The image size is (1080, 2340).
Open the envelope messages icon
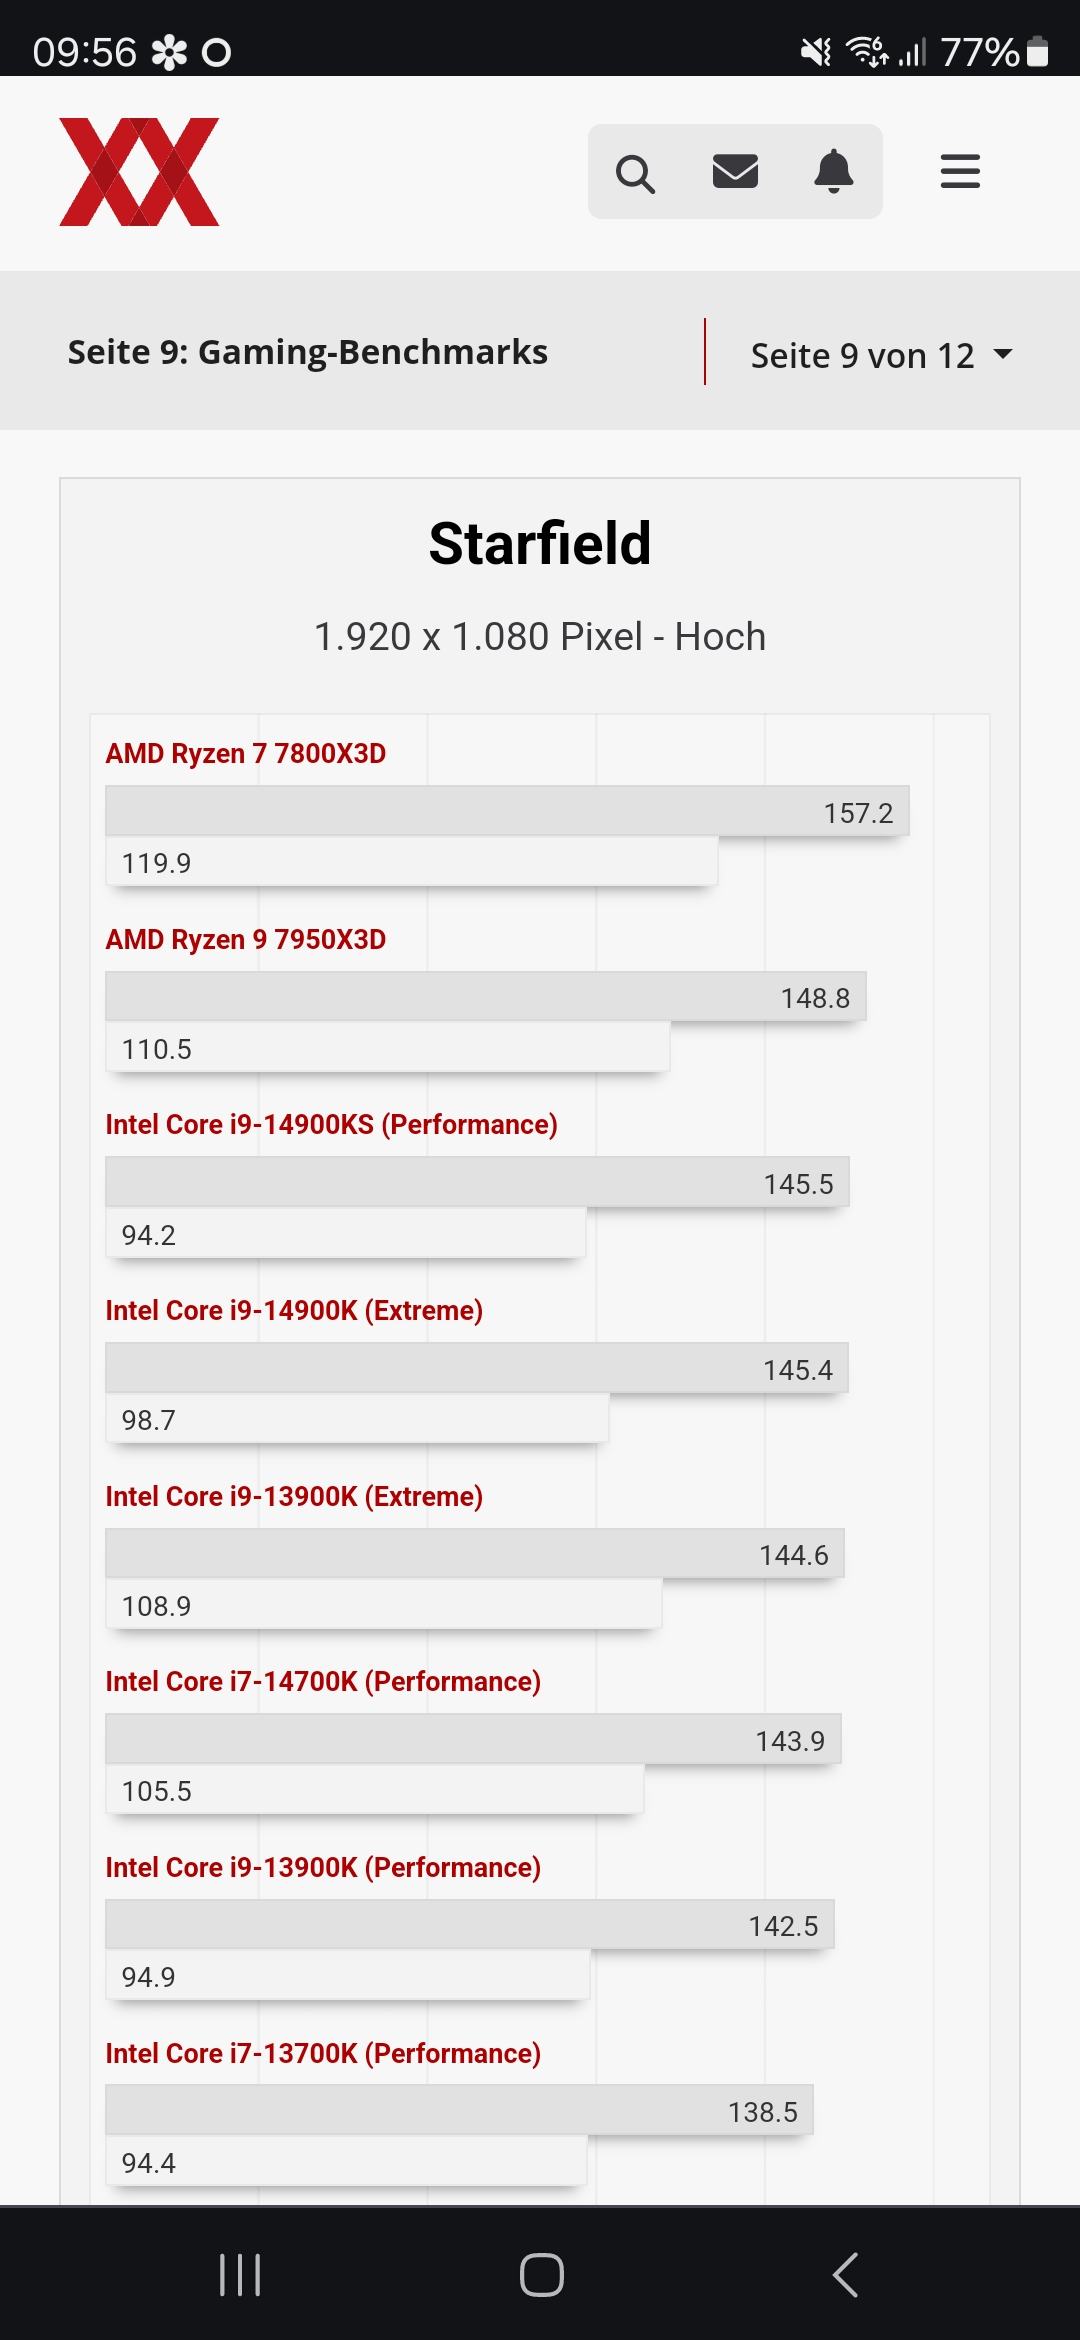(735, 172)
